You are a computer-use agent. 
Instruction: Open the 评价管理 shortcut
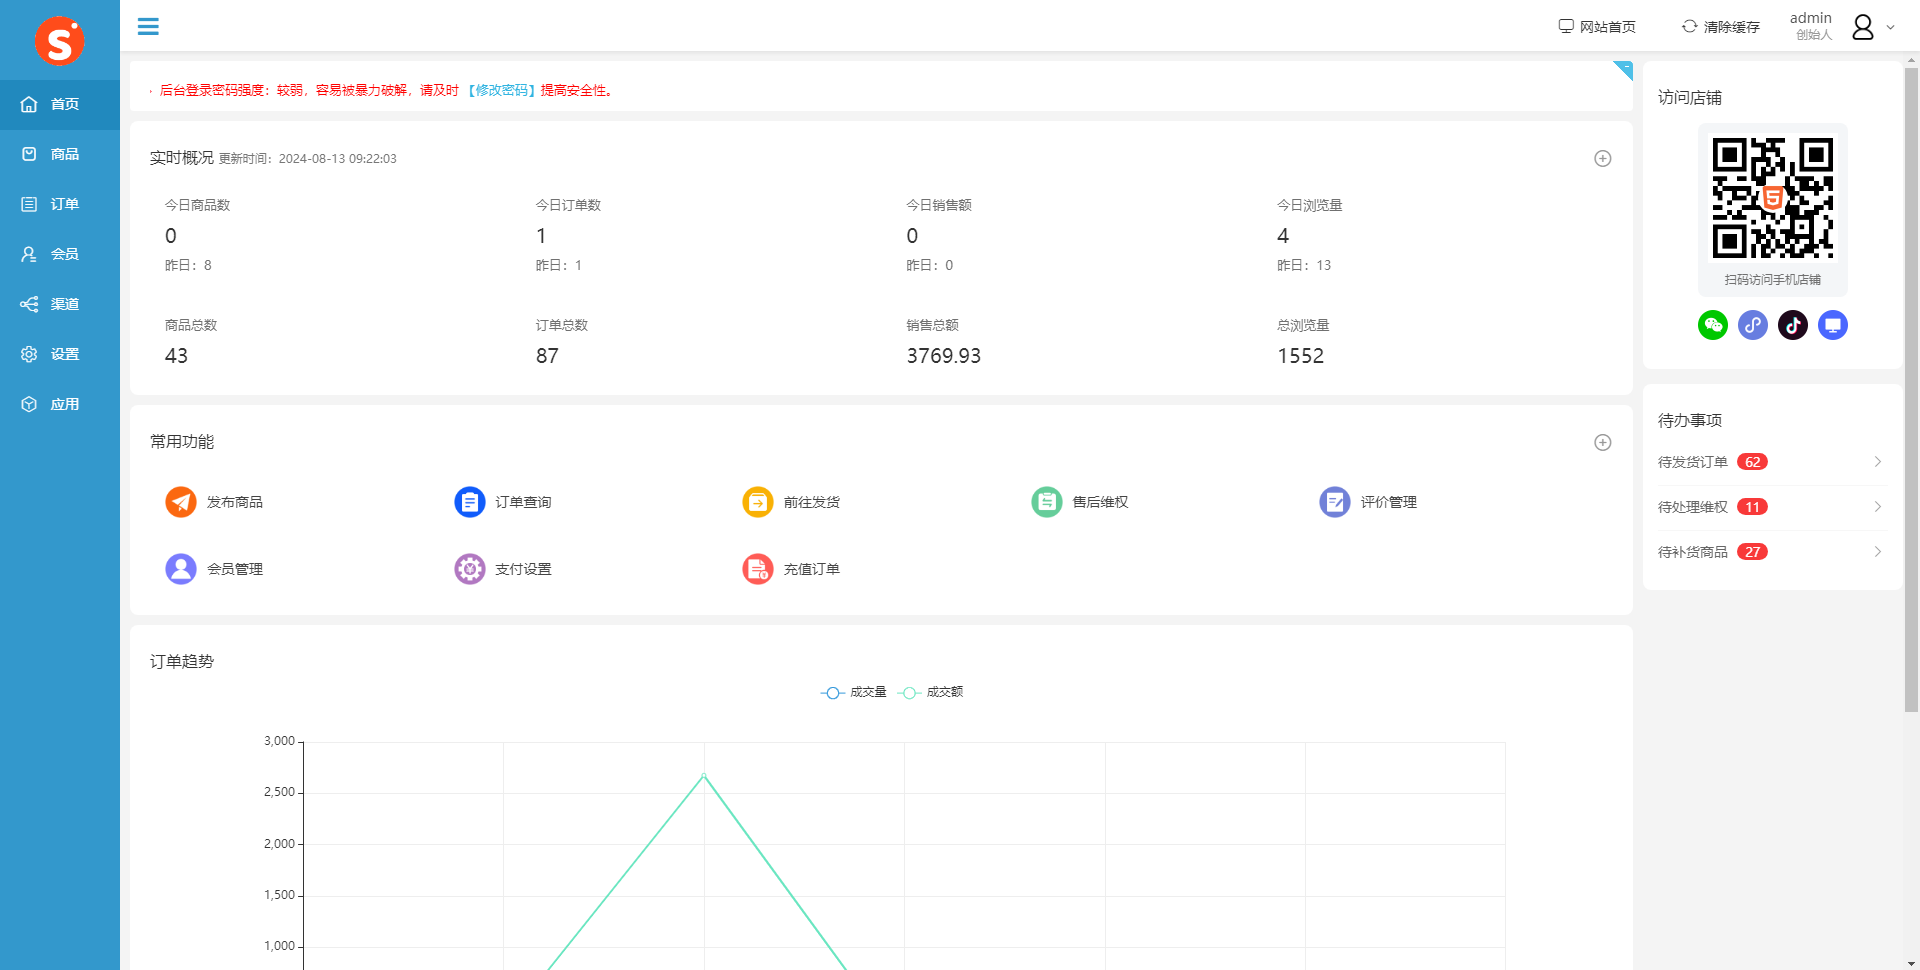click(x=1368, y=502)
